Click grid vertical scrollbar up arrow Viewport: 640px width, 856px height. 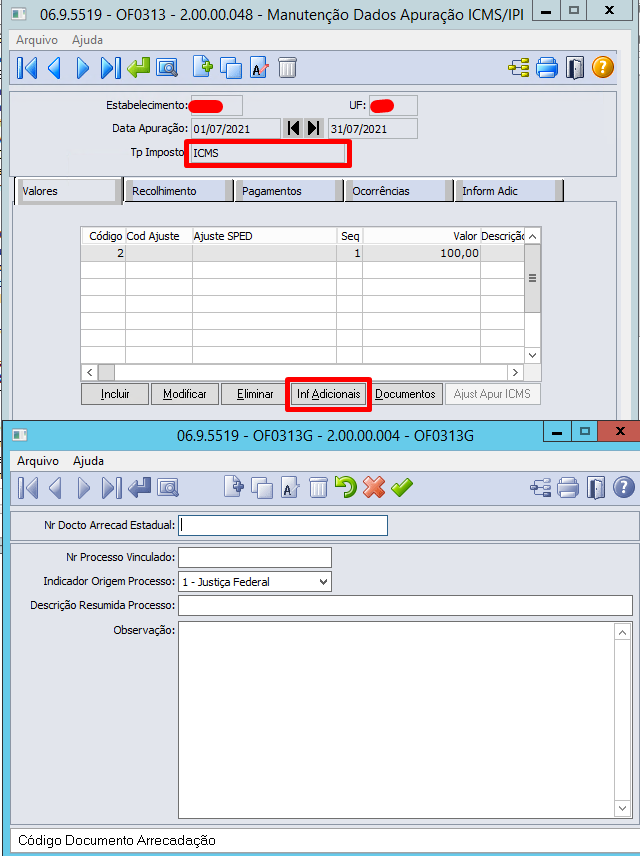532,236
